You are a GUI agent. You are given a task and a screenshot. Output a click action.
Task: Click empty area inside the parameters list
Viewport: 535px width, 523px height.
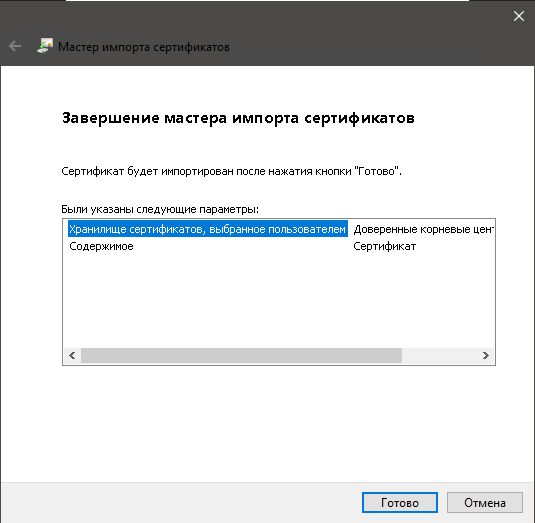pos(279,300)
